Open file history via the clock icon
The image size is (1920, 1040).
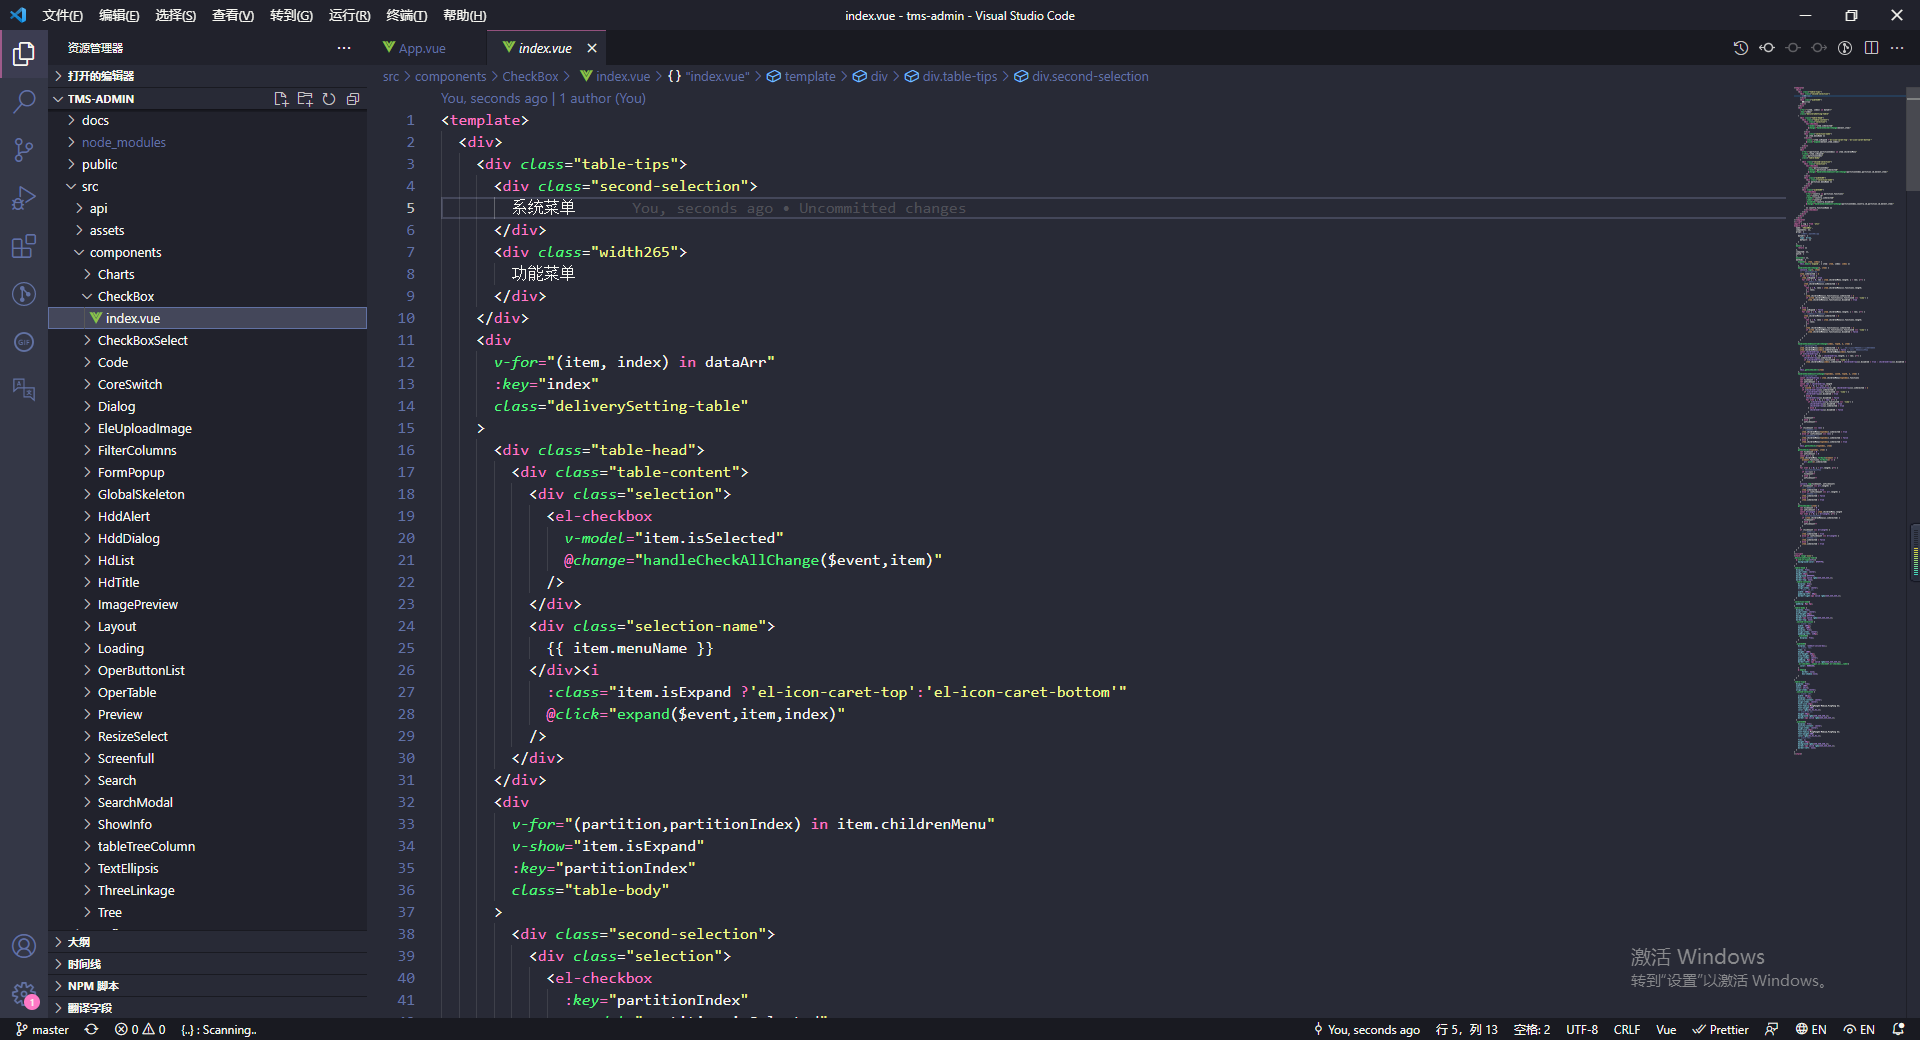[x=1741, y=48]
